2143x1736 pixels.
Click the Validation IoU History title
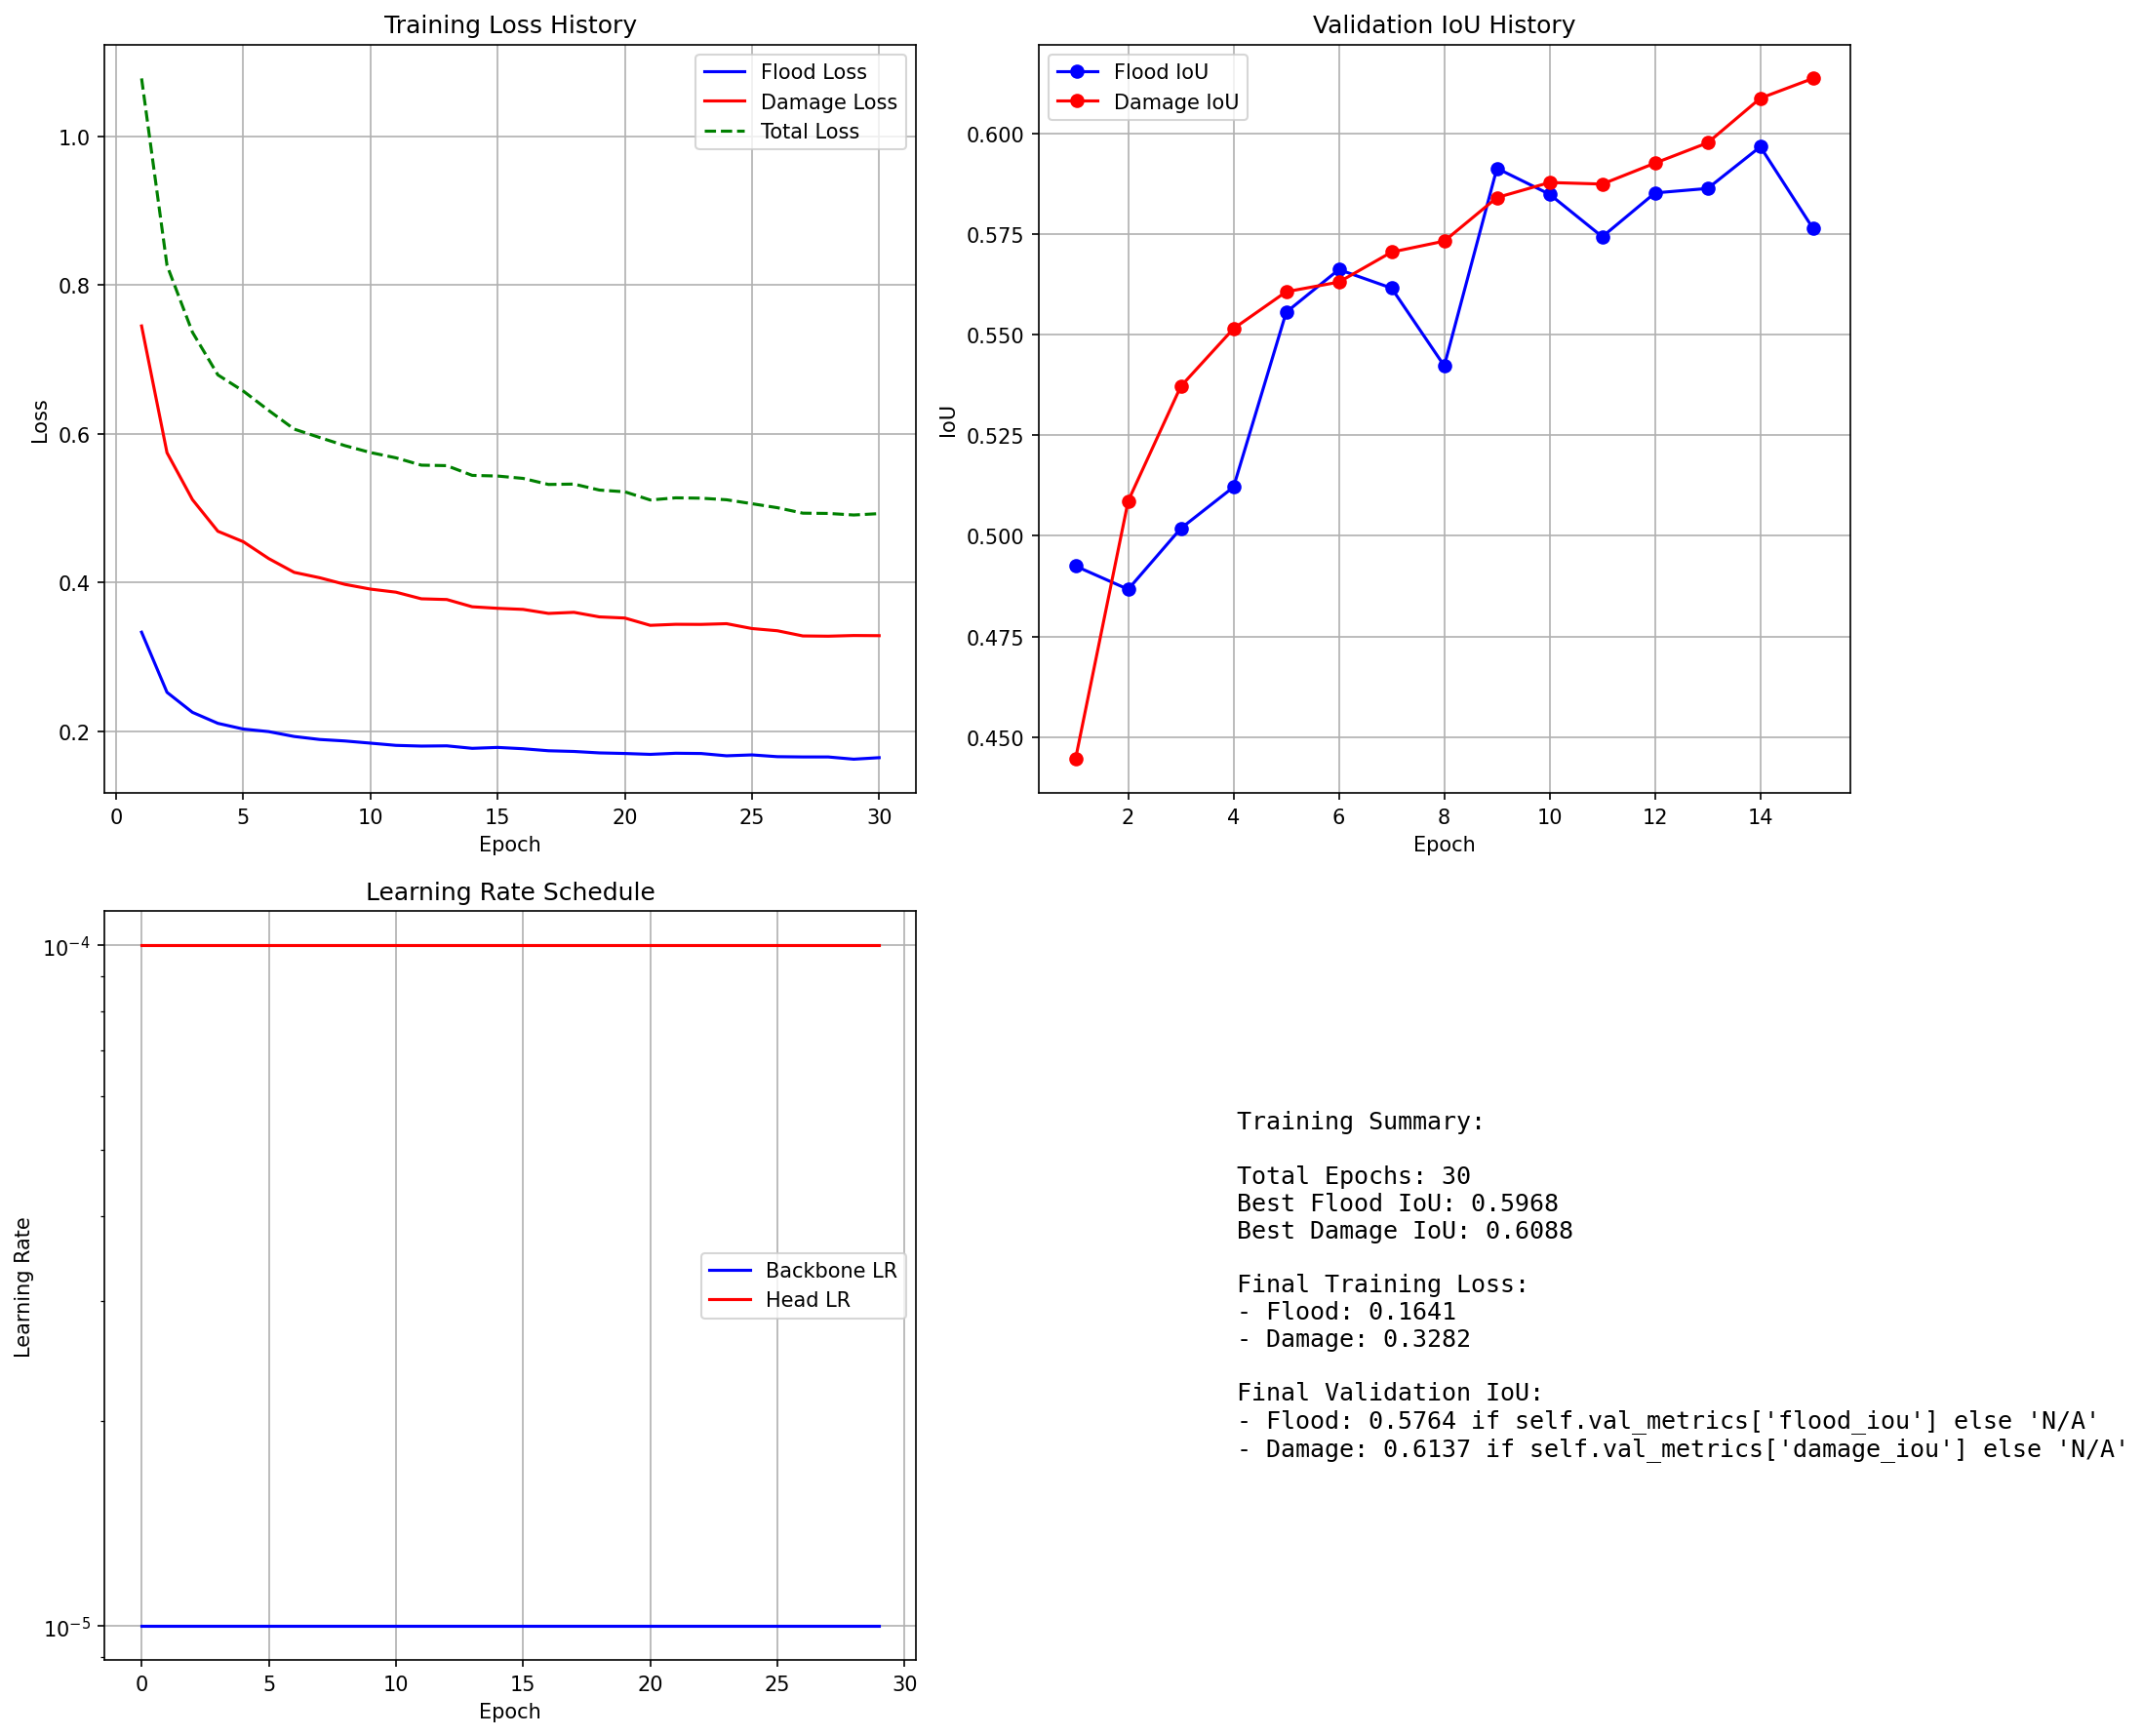[x=1442, y=25]
